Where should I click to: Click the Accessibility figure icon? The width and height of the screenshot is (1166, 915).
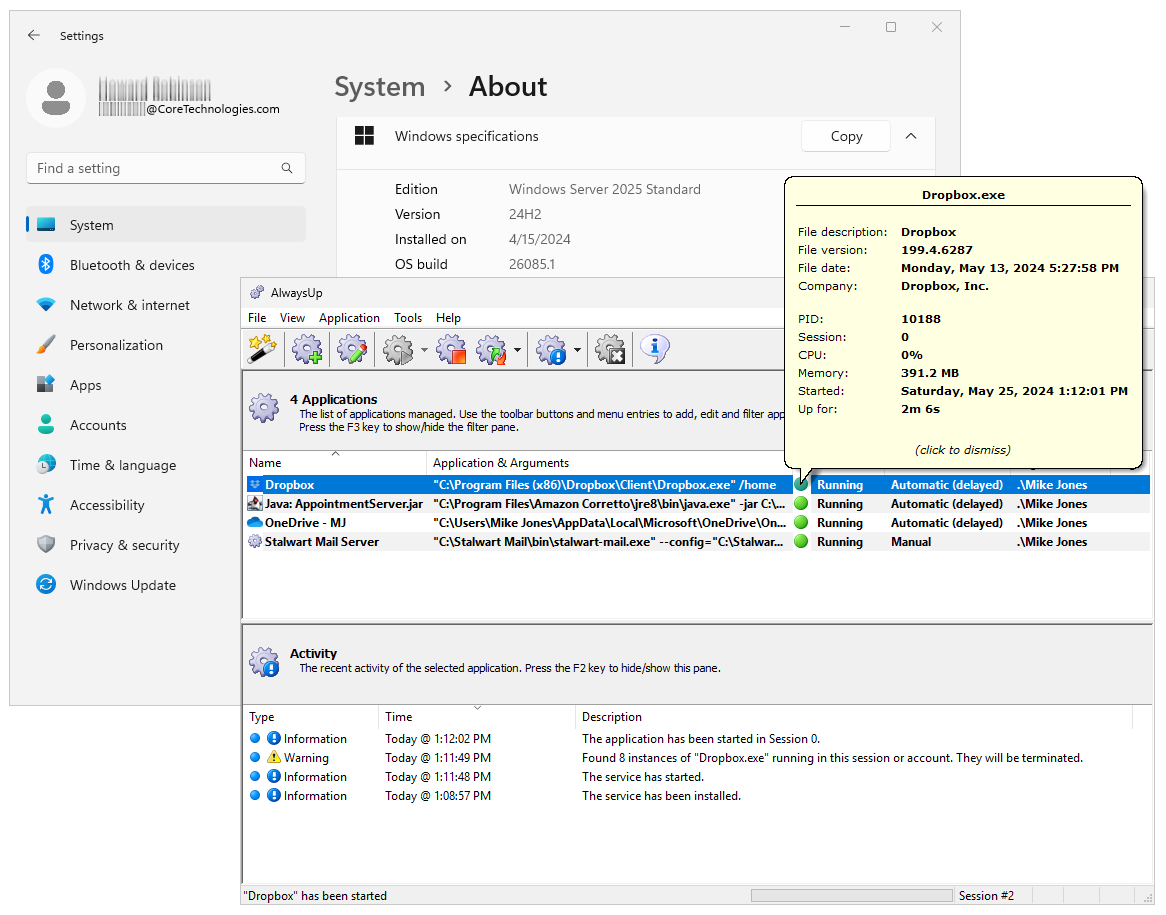coord(46,504)
